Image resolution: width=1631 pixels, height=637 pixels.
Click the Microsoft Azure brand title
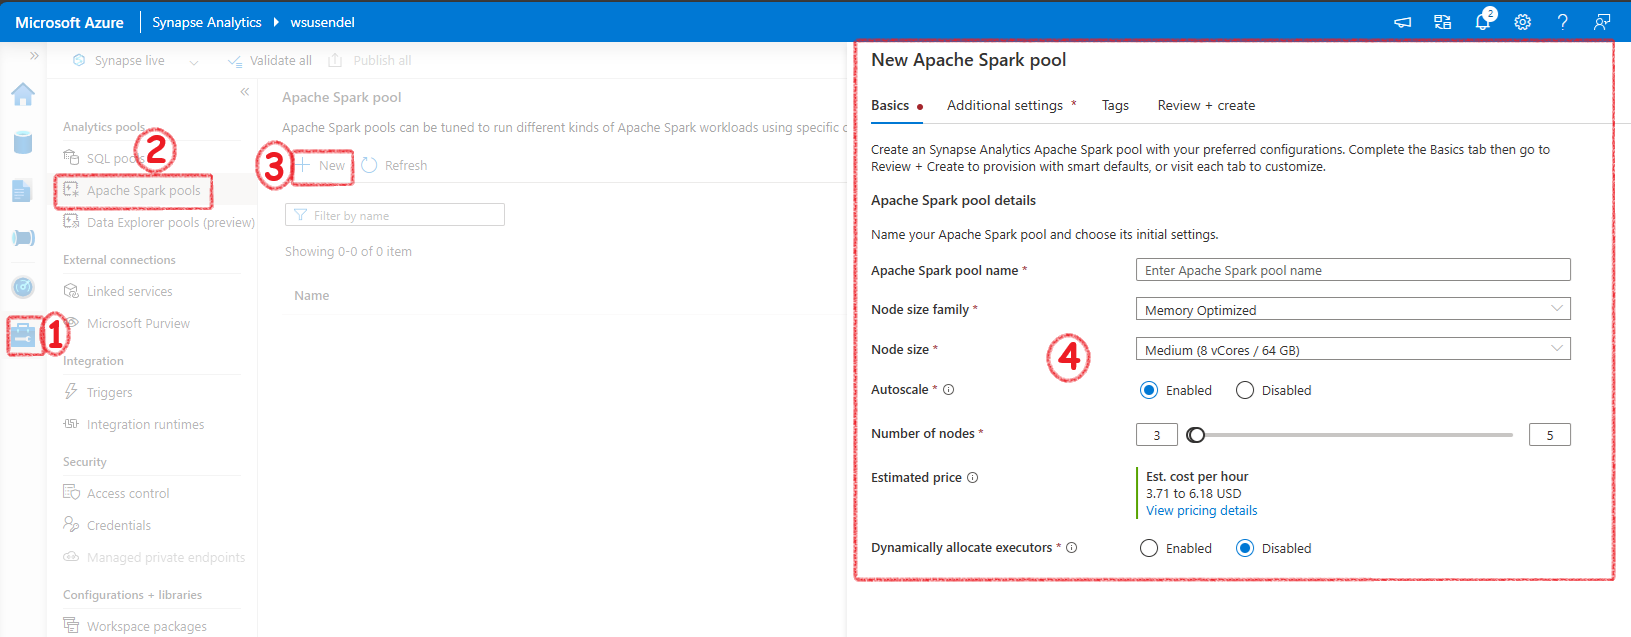[69, 22]
